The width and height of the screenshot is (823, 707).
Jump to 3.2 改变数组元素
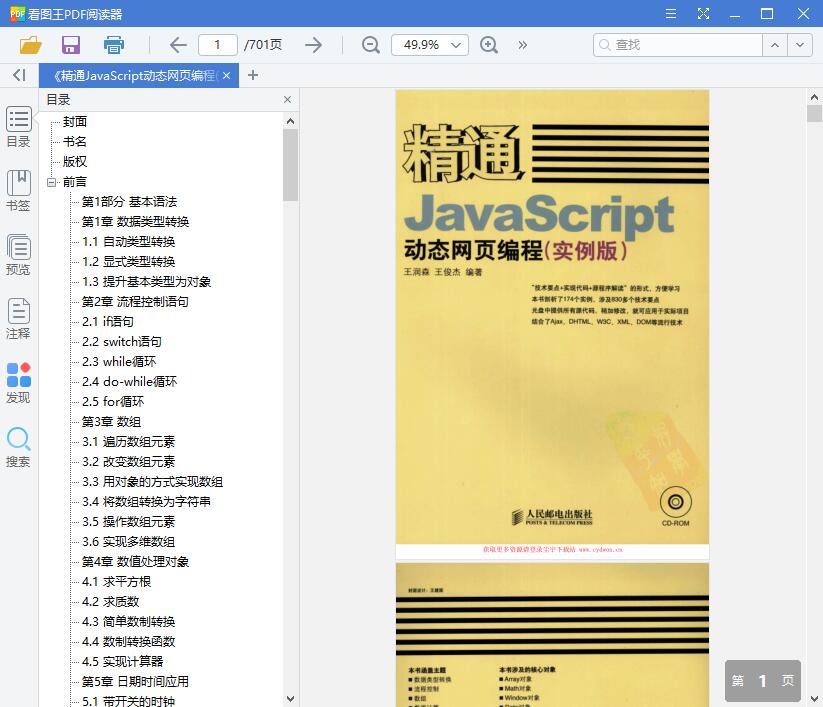(x=129, y=462)
